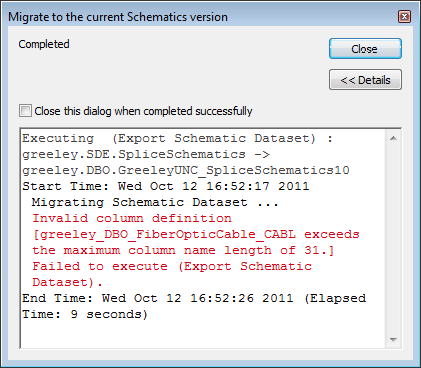This screenshot has width=421, height=368.
Task: Click the log's vertical scrollbar track
Action: tap(393, 239)
